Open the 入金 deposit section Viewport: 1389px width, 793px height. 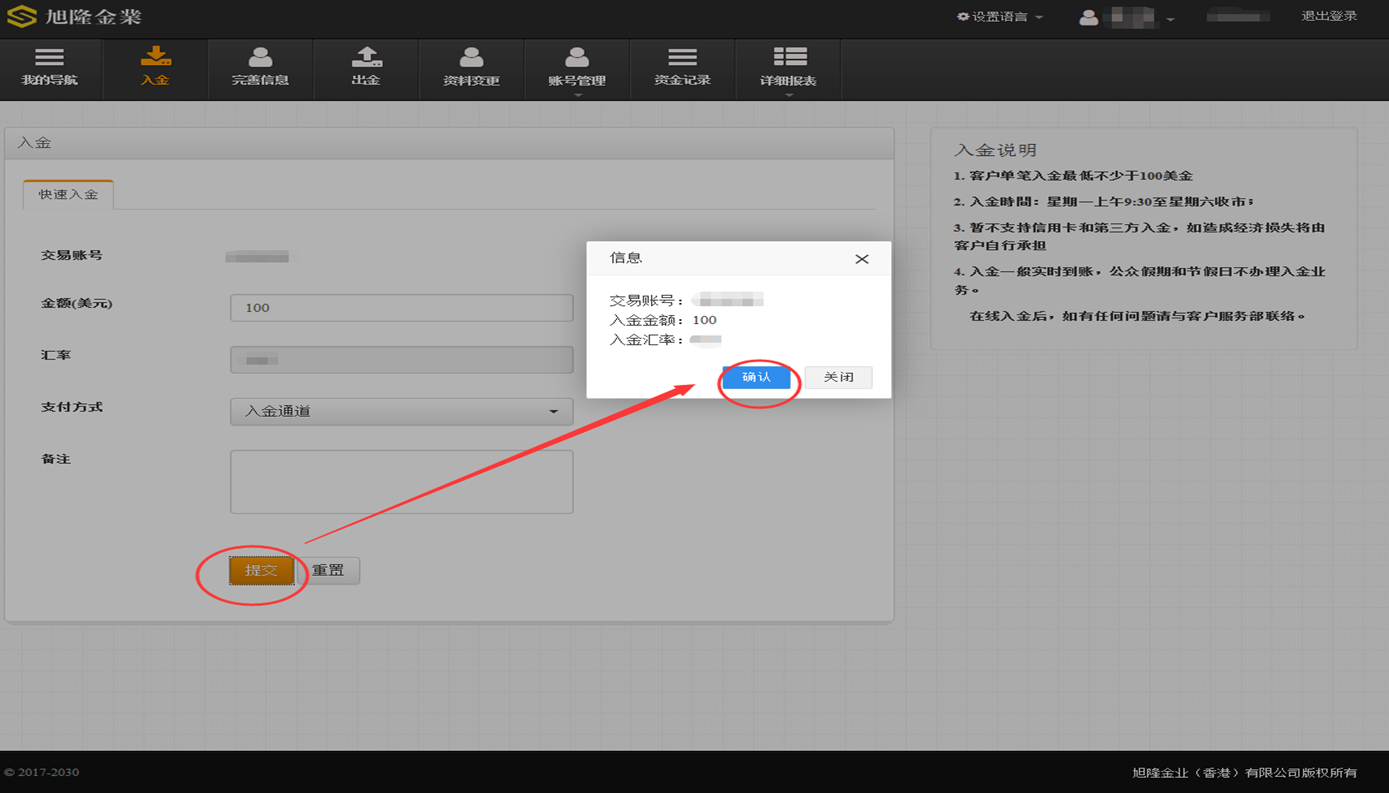point(154,68)
